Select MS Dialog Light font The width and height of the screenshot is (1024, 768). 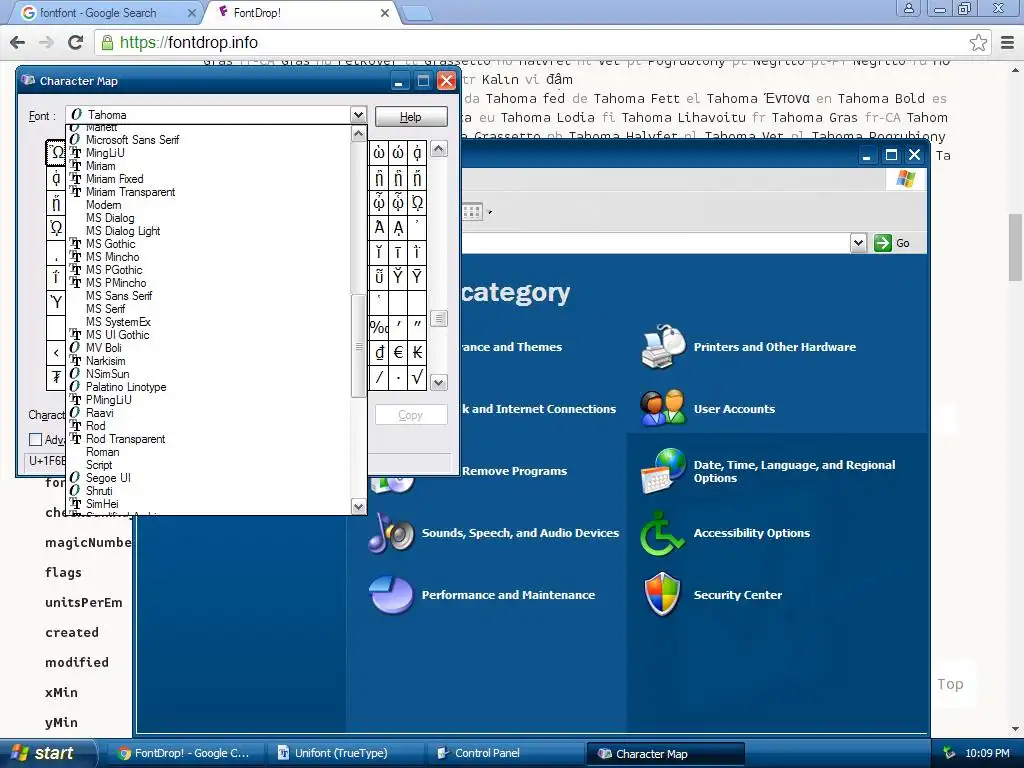pyautogui.click(x=123, y=231)
